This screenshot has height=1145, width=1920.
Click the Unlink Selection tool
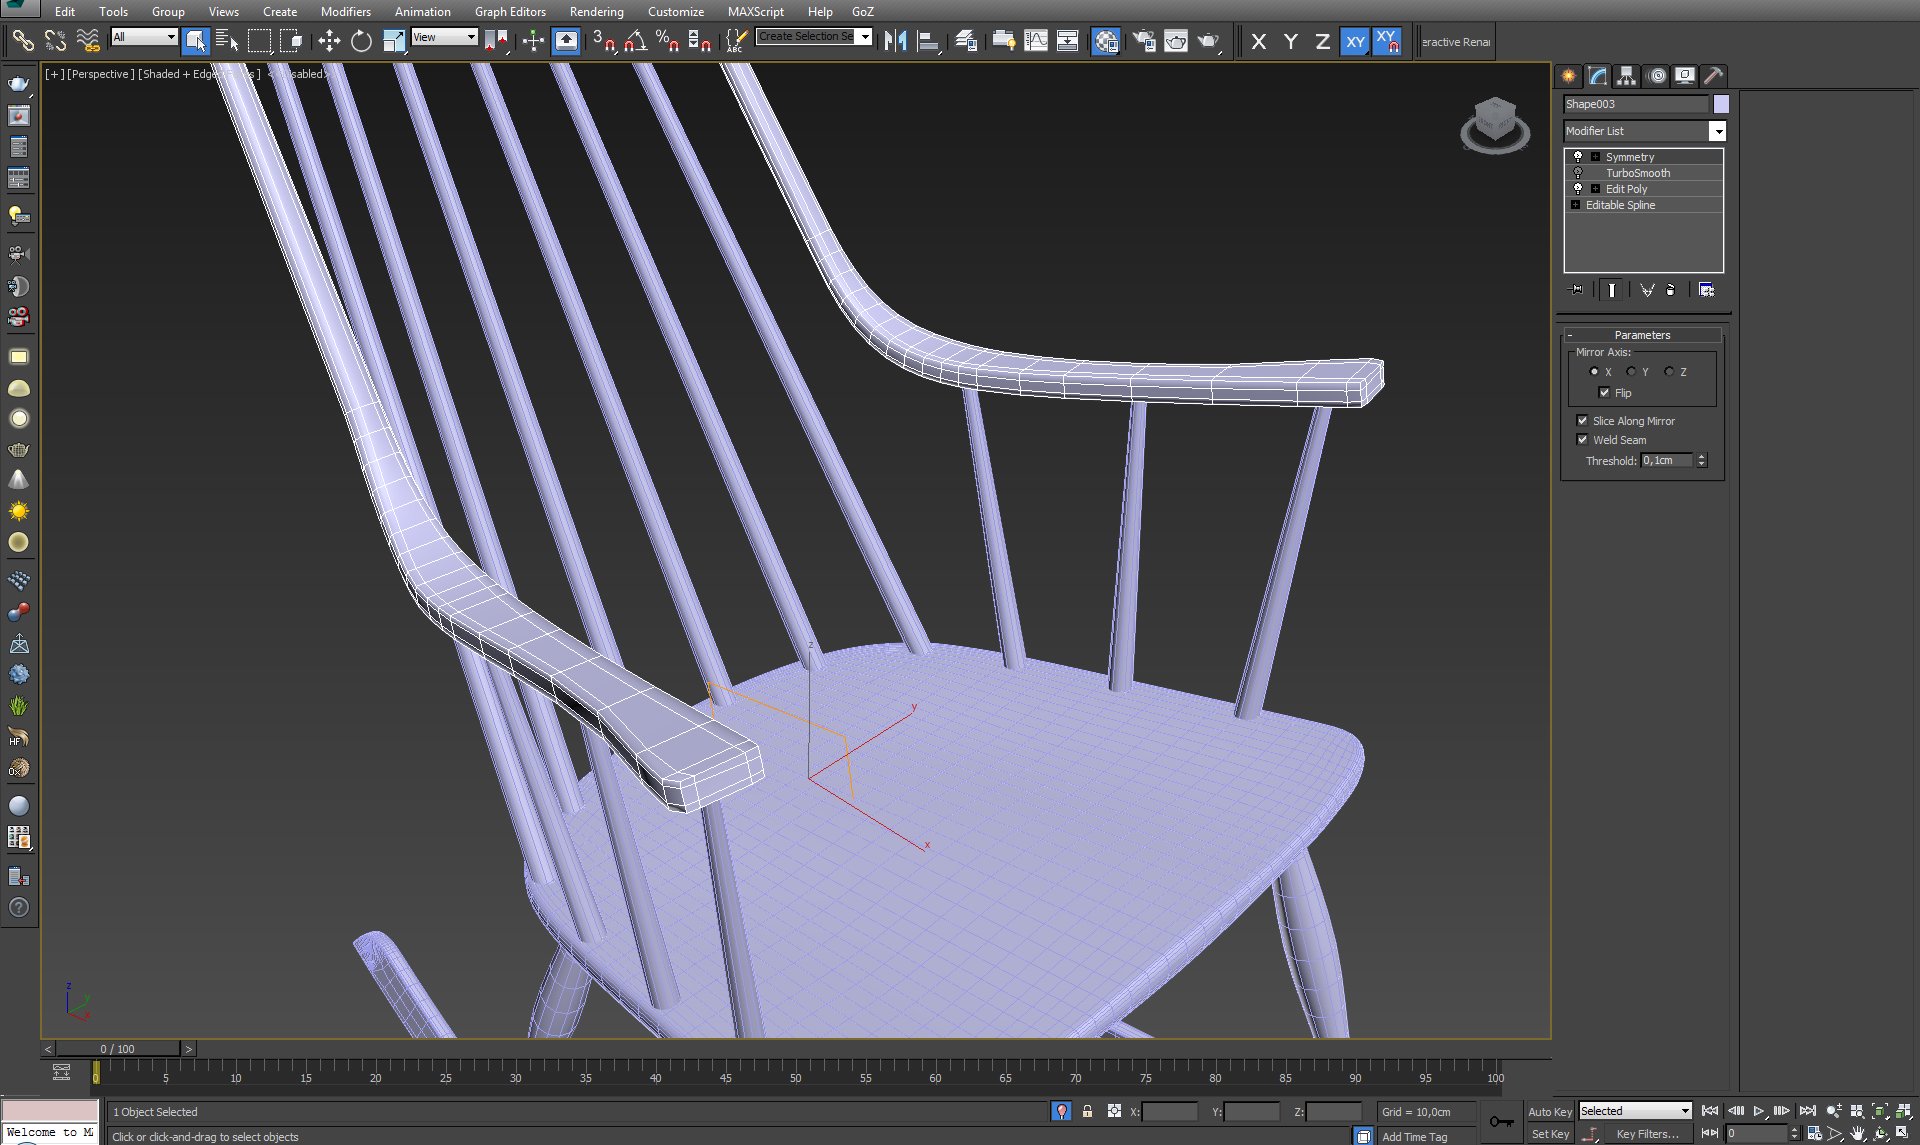55,41
